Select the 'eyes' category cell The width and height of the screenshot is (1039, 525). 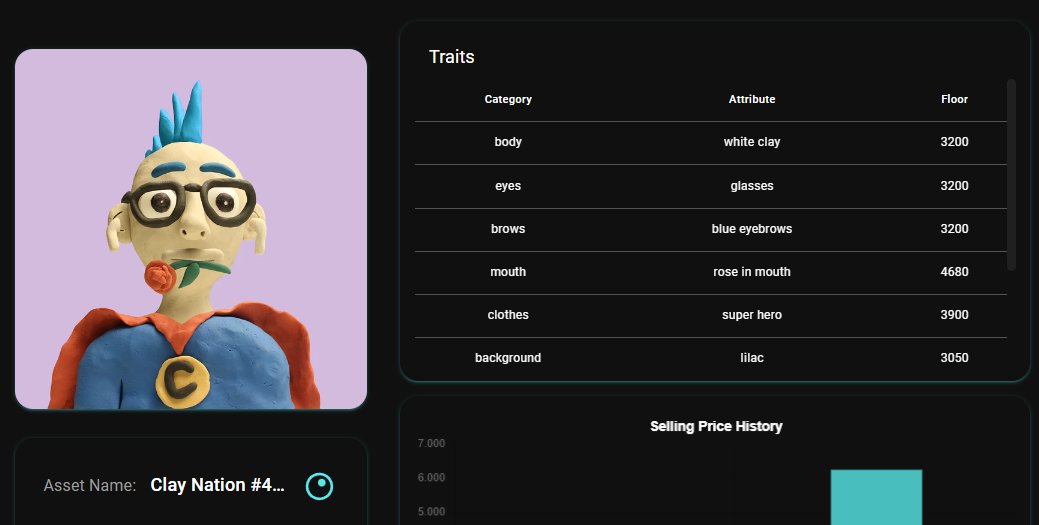[x=508, y=186]
